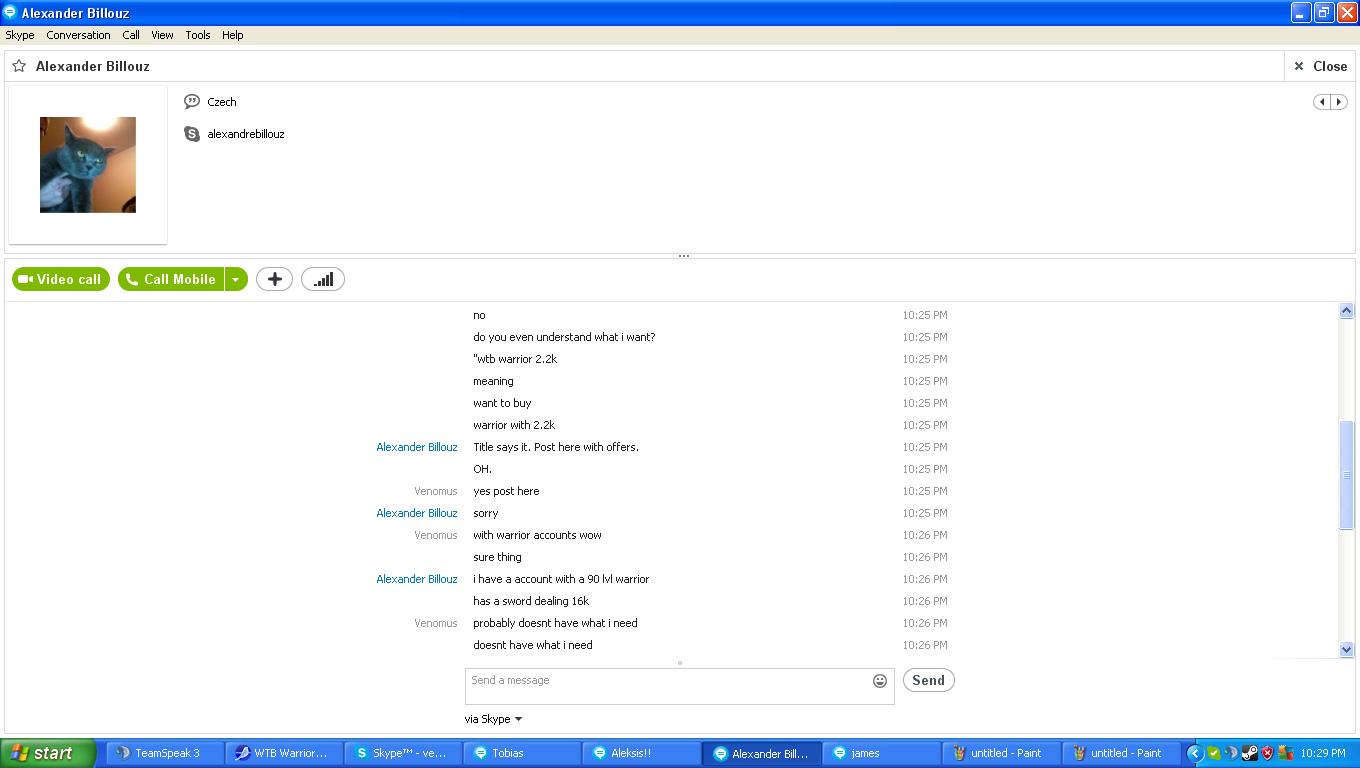Click sender name Venomus beside 'yes post here'
This screenshot has width=1360, height=768.
[x=436, y=491]
